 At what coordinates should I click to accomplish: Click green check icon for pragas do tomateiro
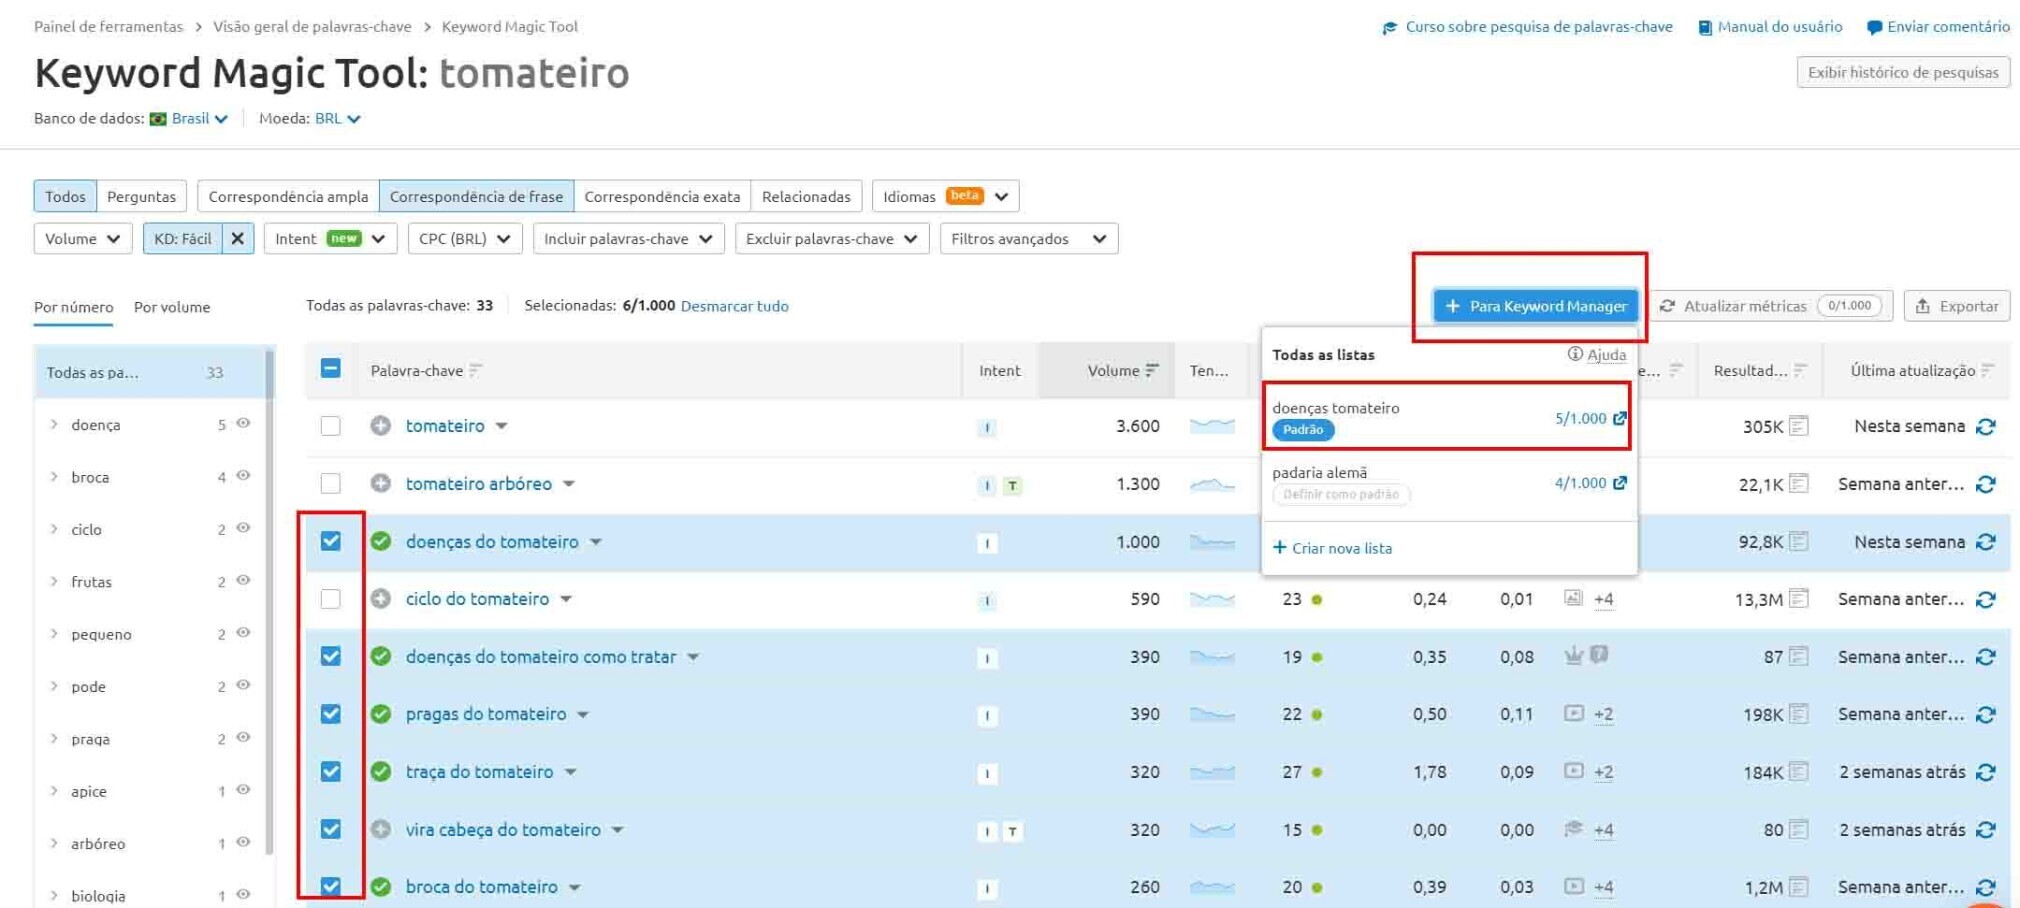(380, 714)
